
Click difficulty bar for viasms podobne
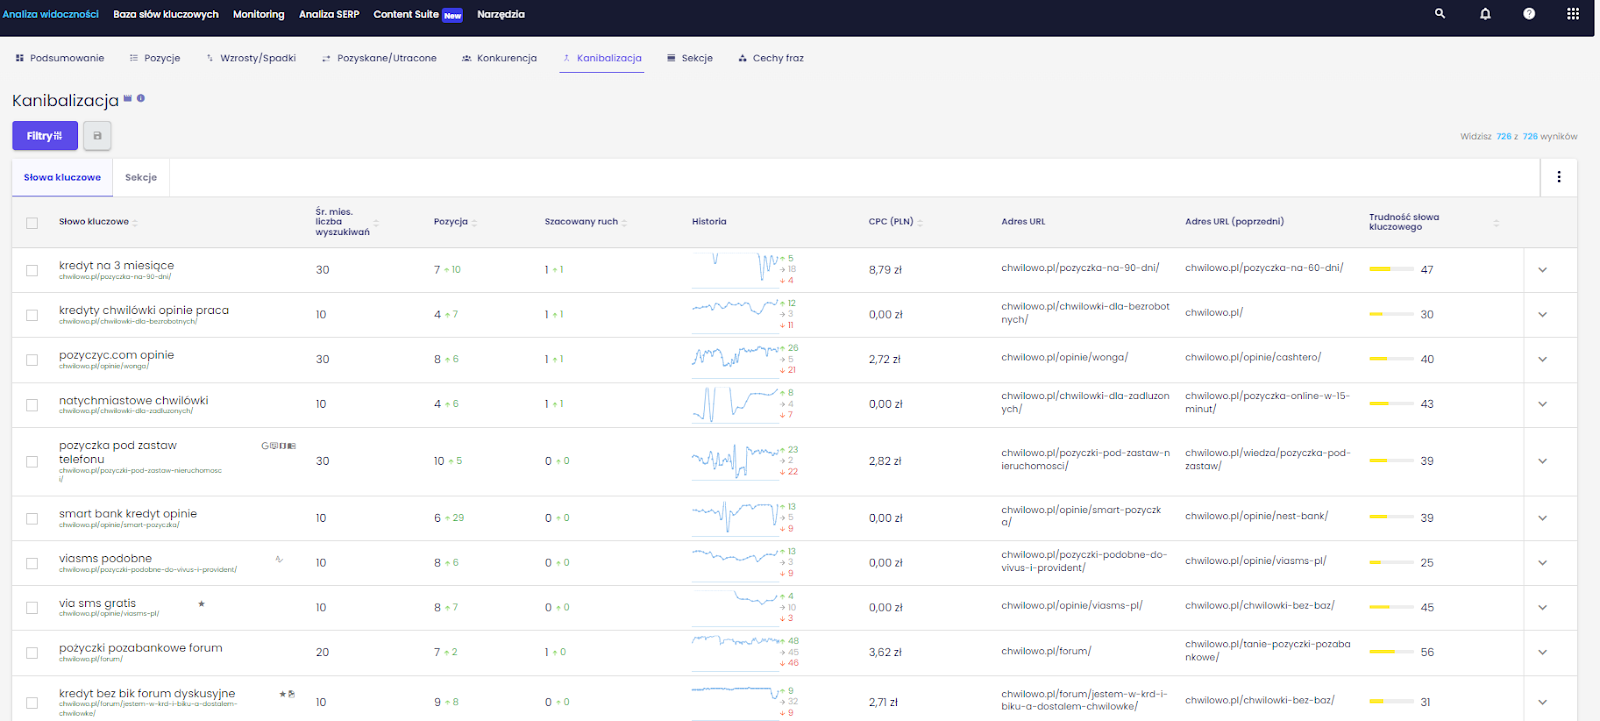click(1391, 563)
